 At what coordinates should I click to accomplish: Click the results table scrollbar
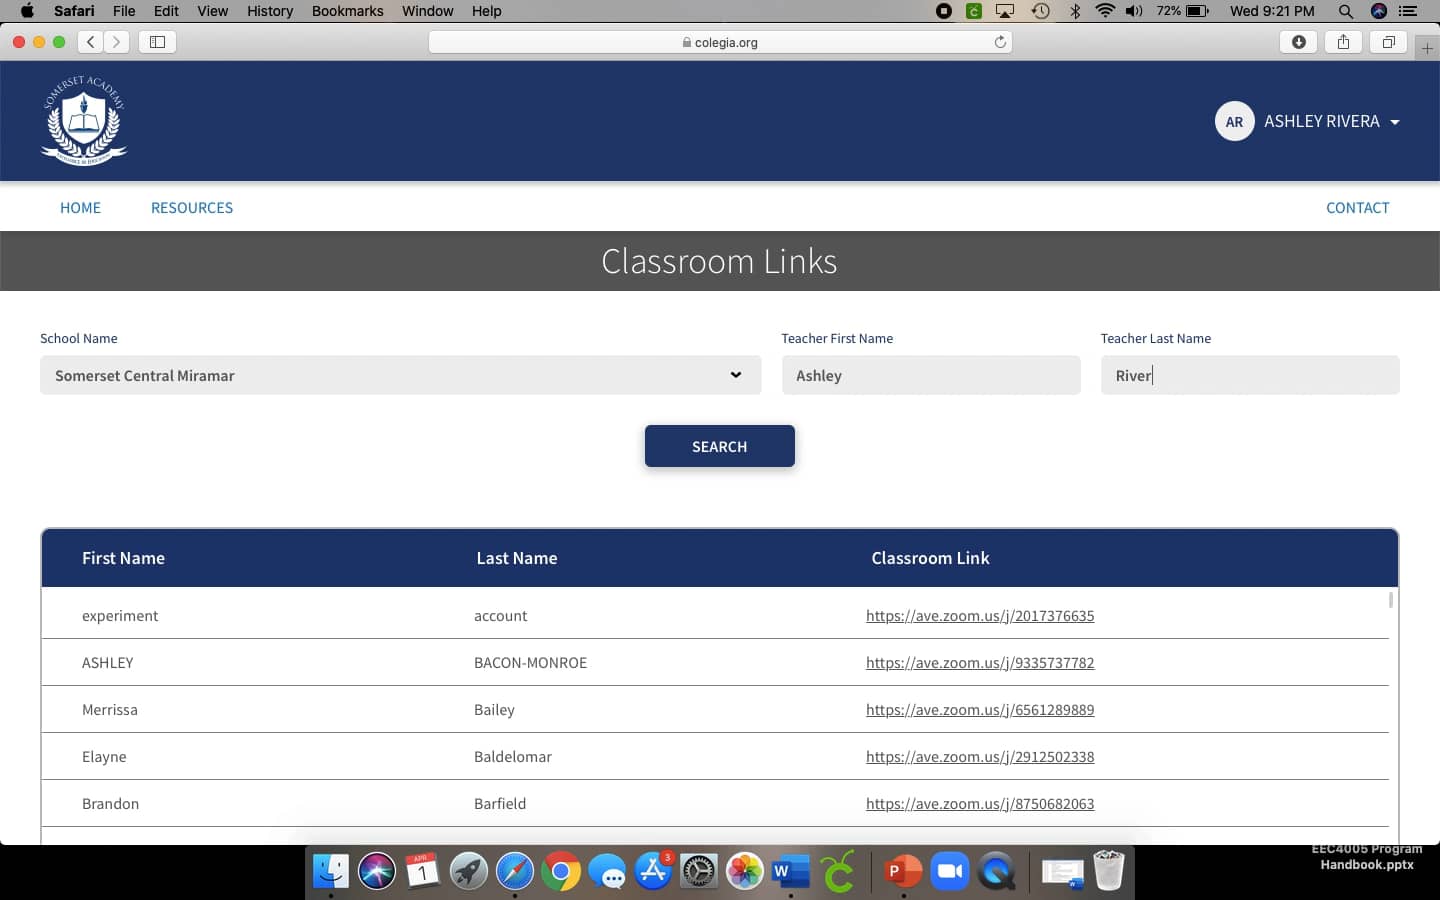(1391, 600)
